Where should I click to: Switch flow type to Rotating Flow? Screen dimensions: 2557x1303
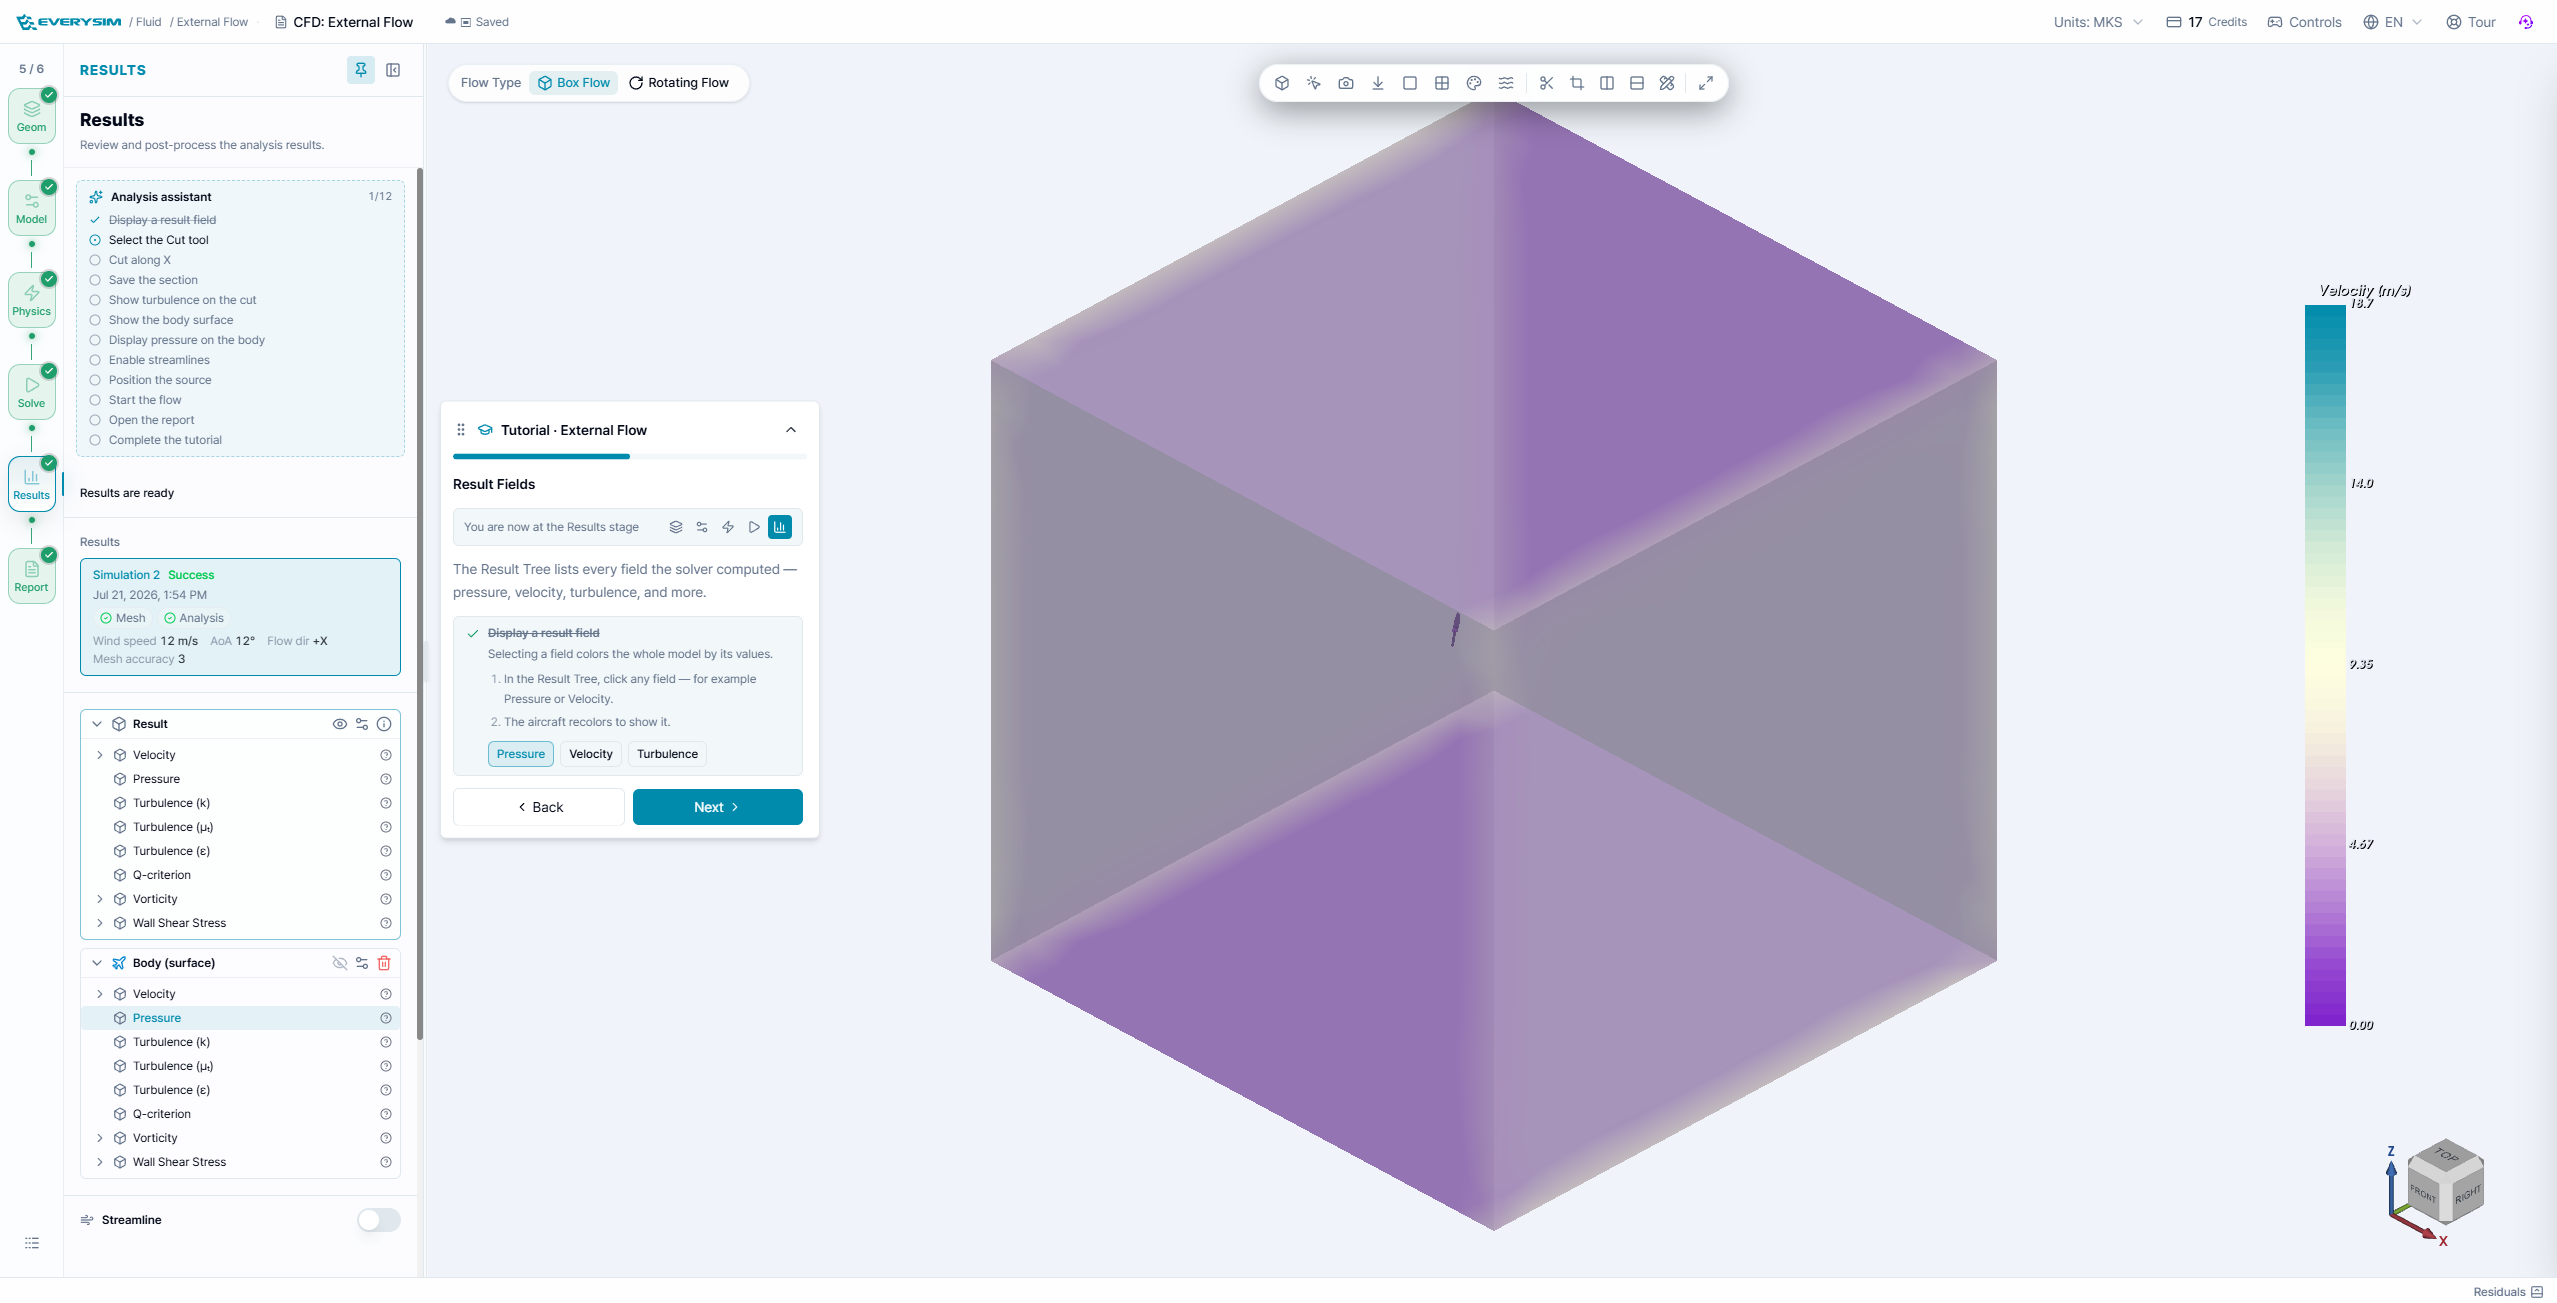(679, 83)
